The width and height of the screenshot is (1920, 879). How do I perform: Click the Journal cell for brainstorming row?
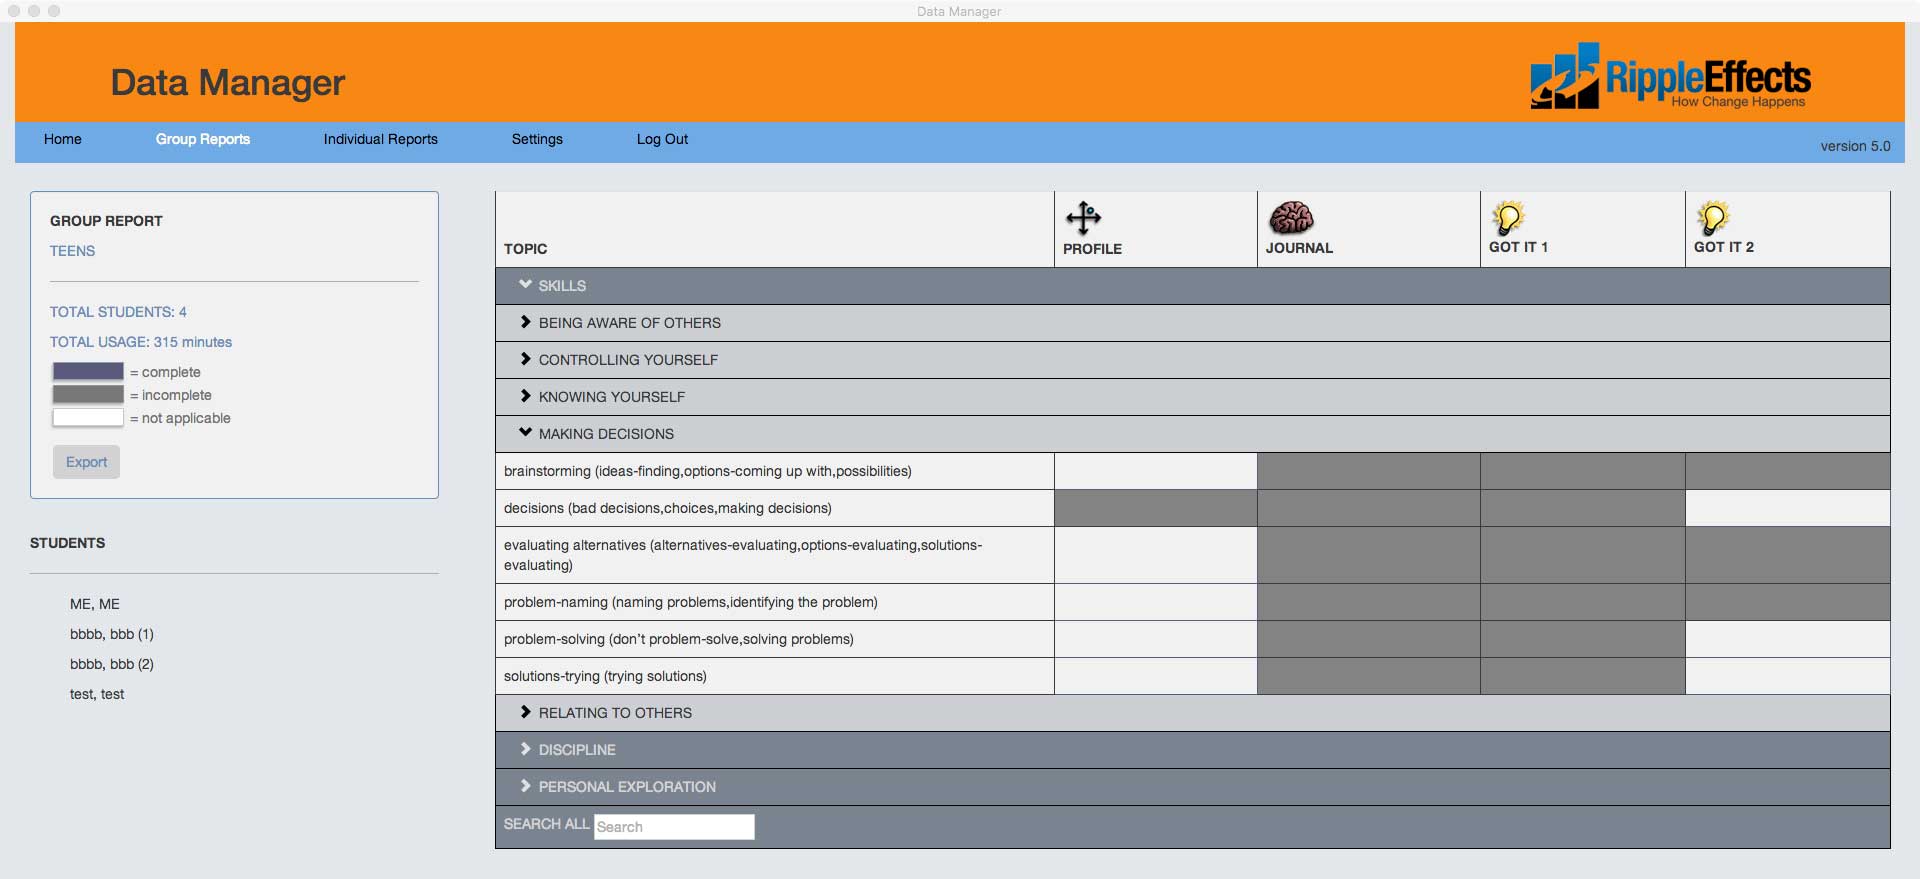click(x=1369, y=471)
